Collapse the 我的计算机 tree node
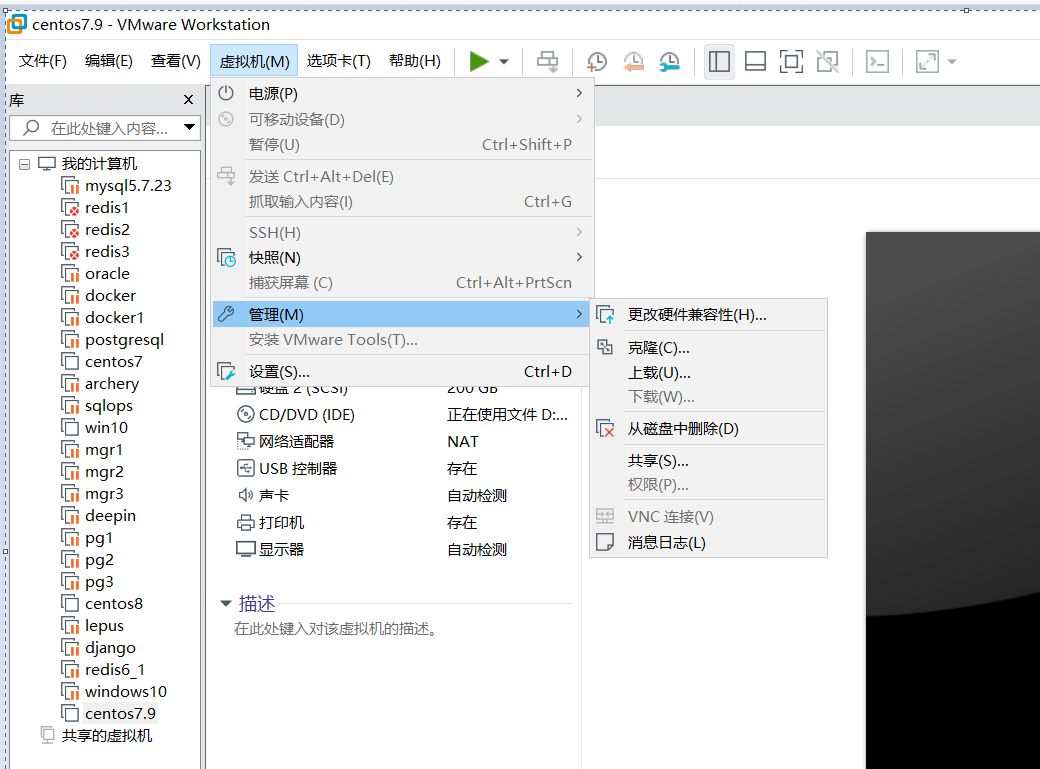 [25, 164]
